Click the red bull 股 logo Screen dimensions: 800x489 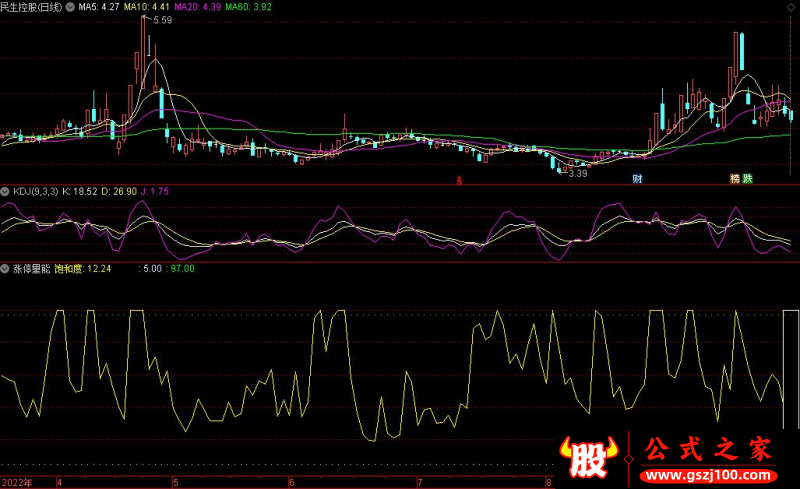coord(590,458)
